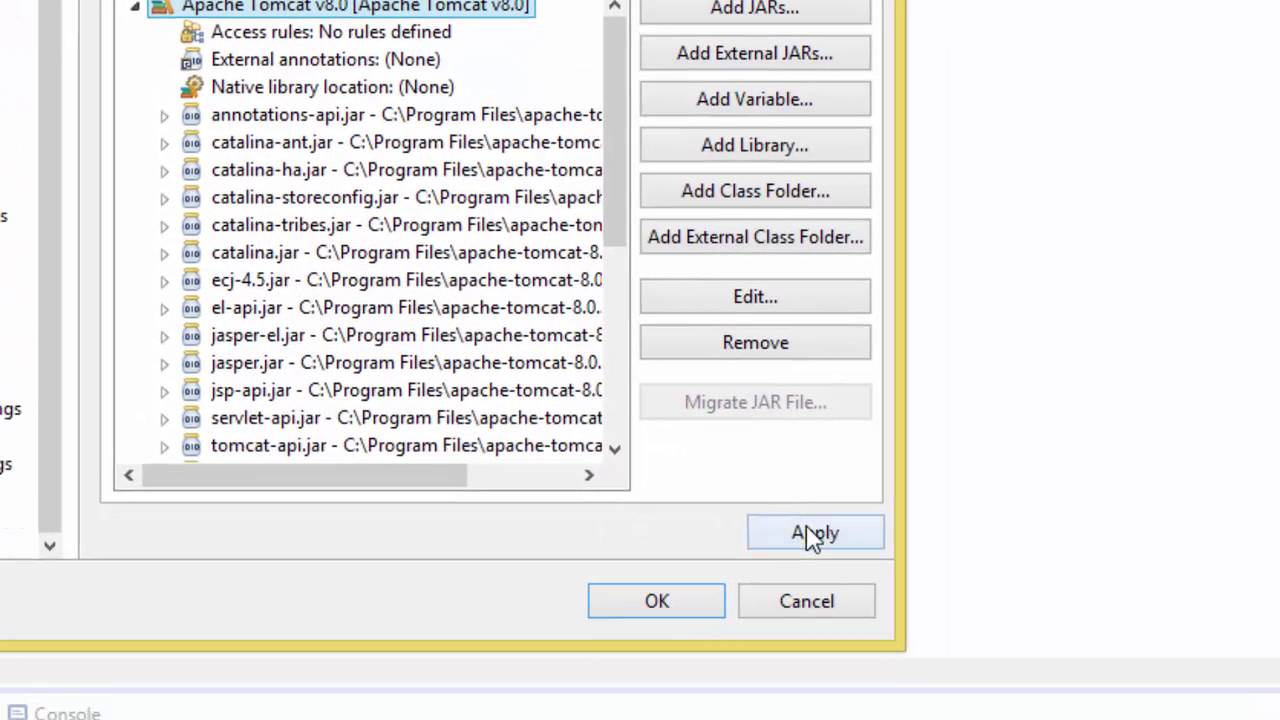
Task: Click the jar icon beside jasper-el.jar
Action: (x=191, y=335)
